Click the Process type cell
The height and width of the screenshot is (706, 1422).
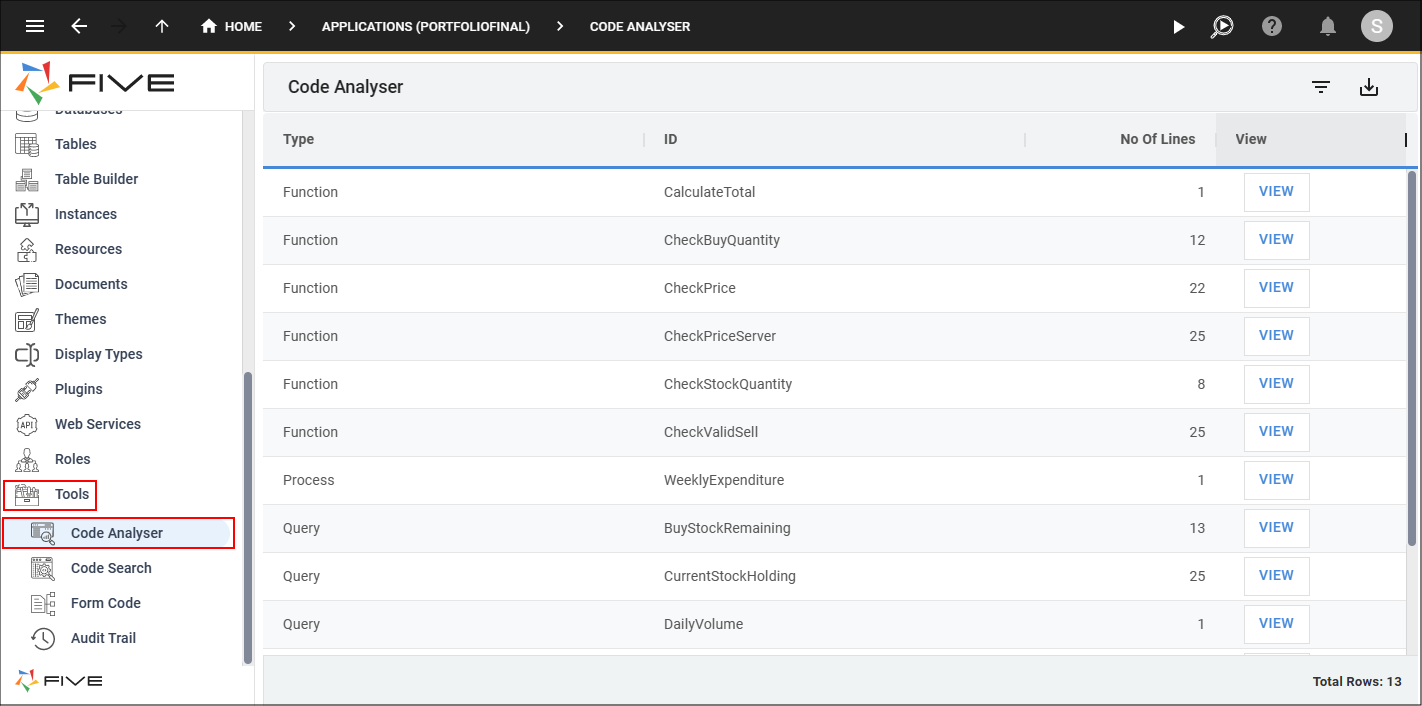309,480
